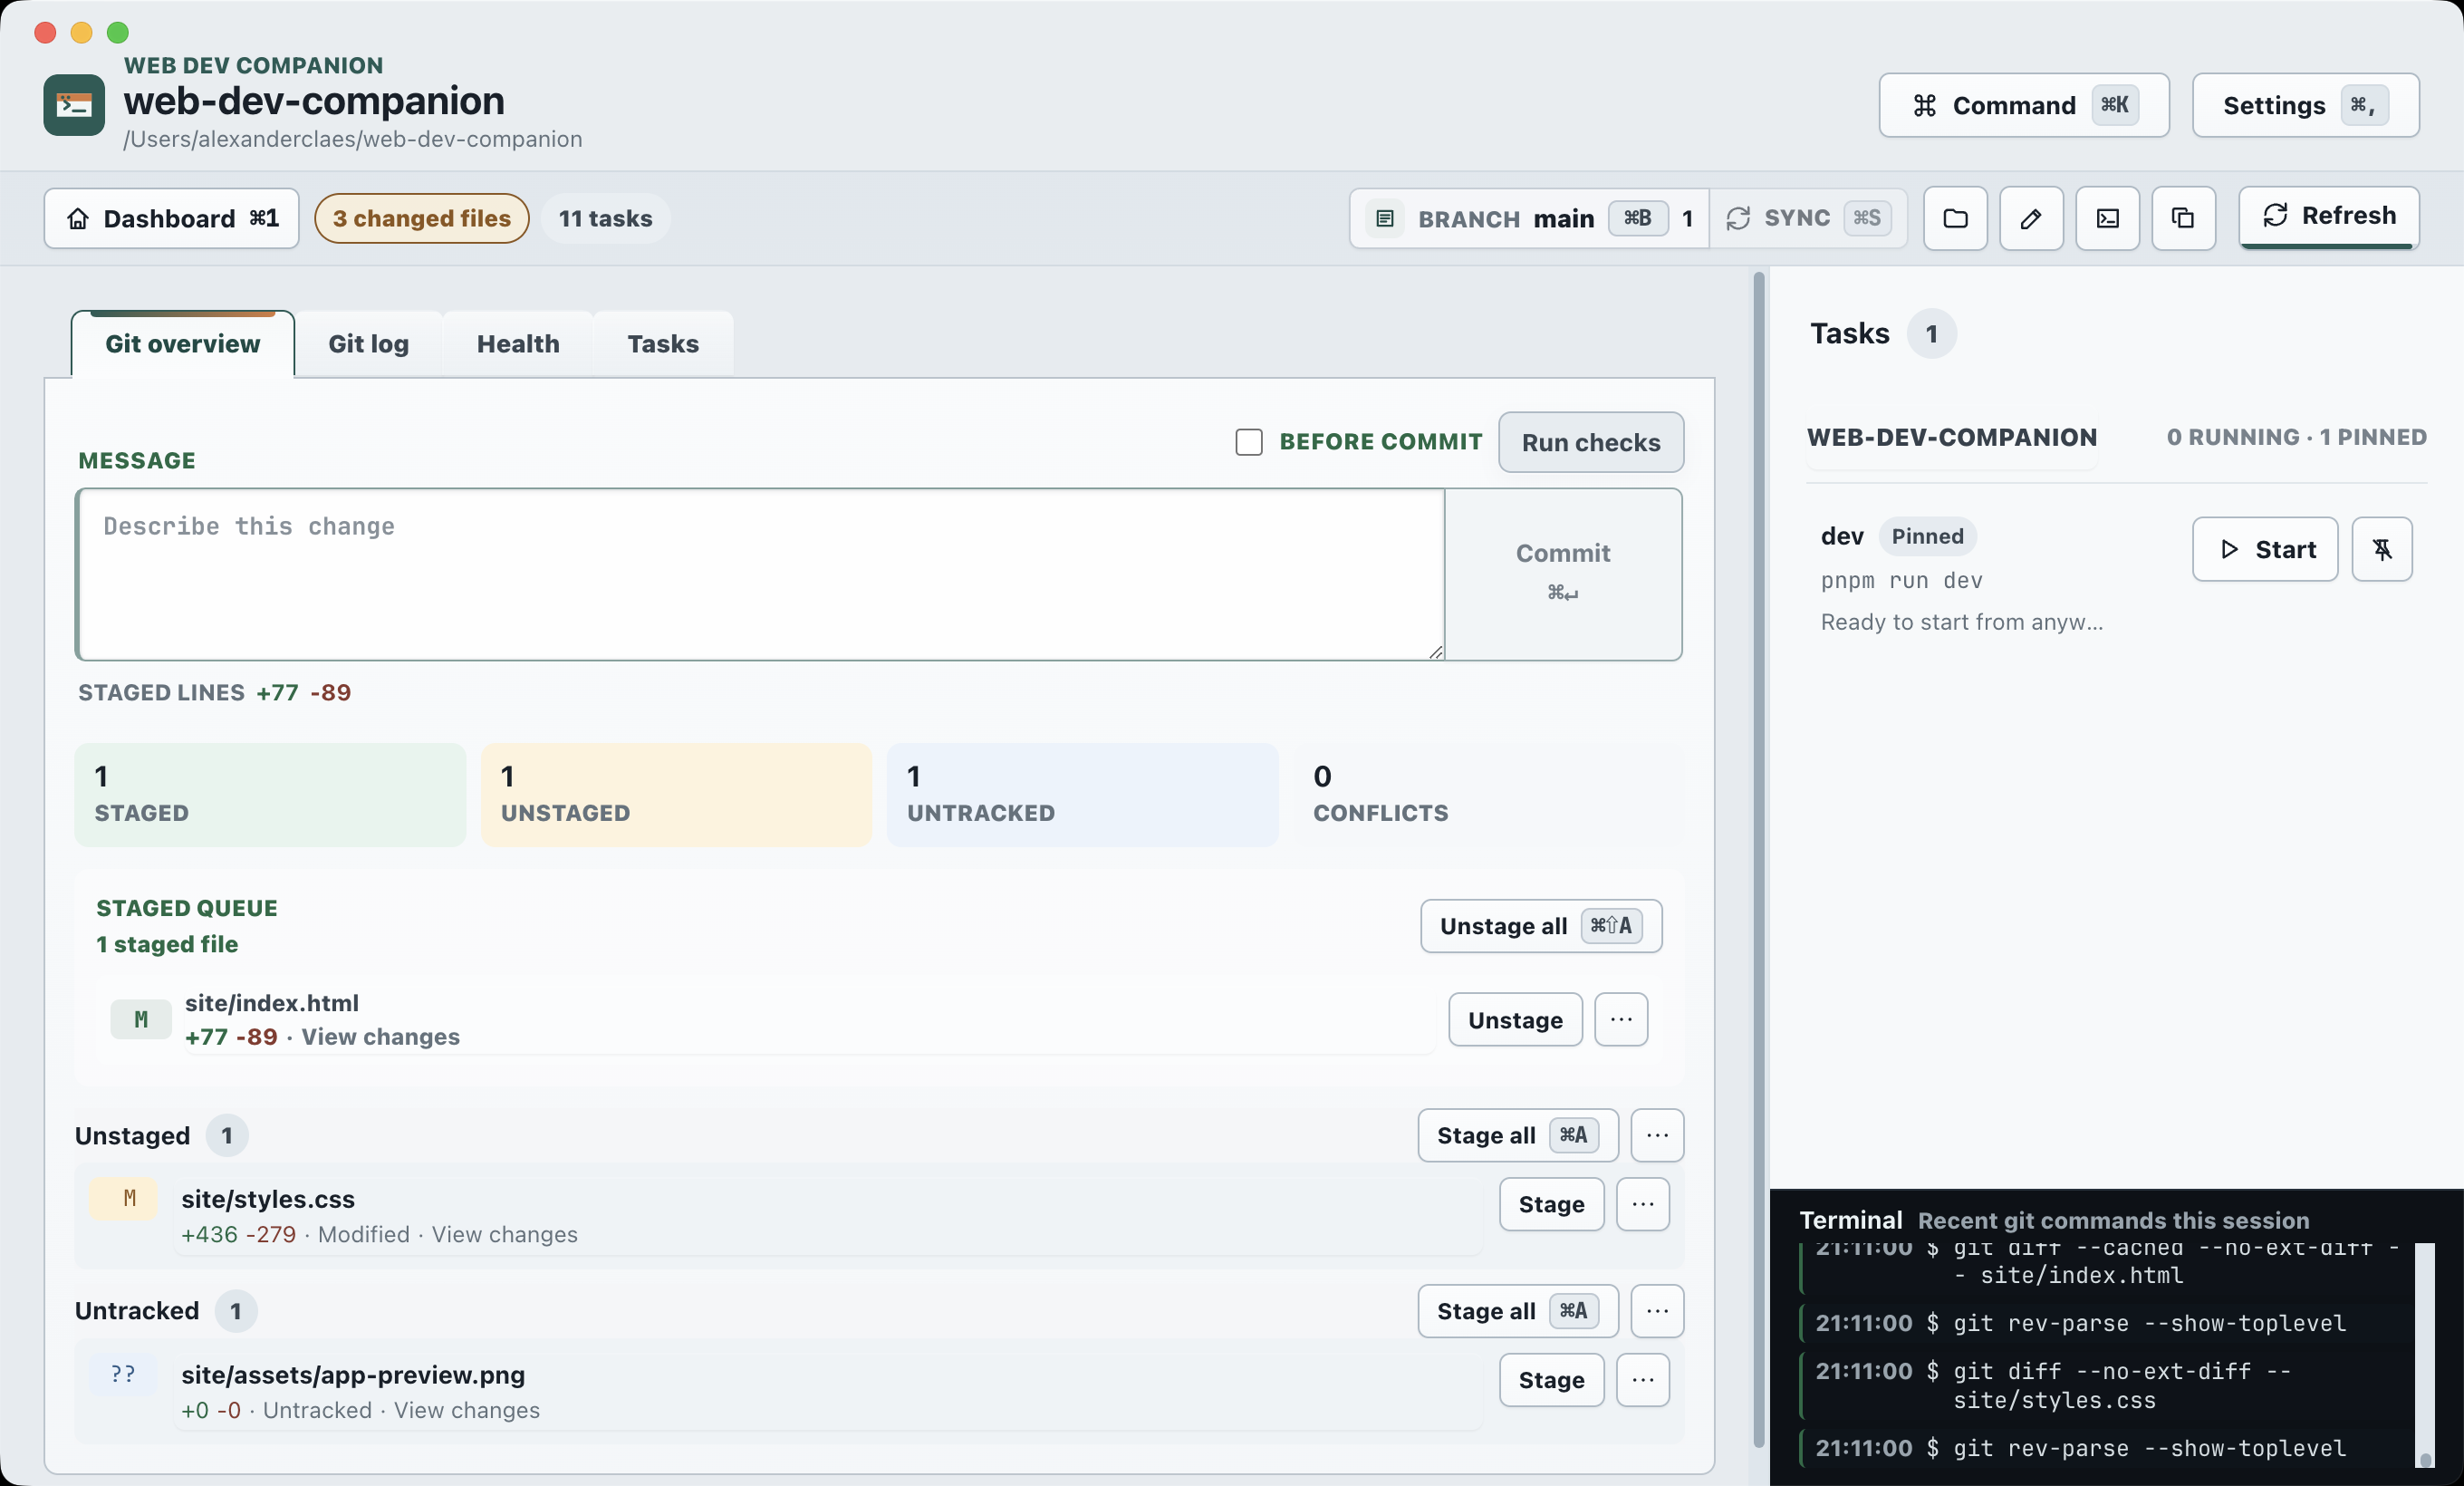Focus the commit message text area
Image resolution: width=2464 pixels, height=1486 pixels.
click(761, 574)
